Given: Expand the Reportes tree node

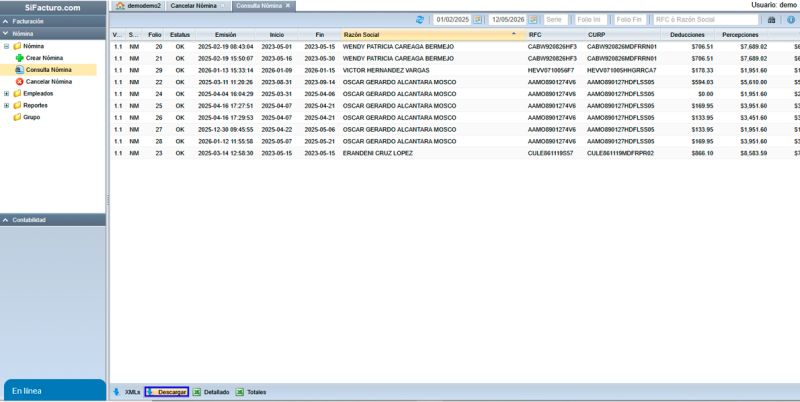Looking at the screenshot, I should (7, 105).
